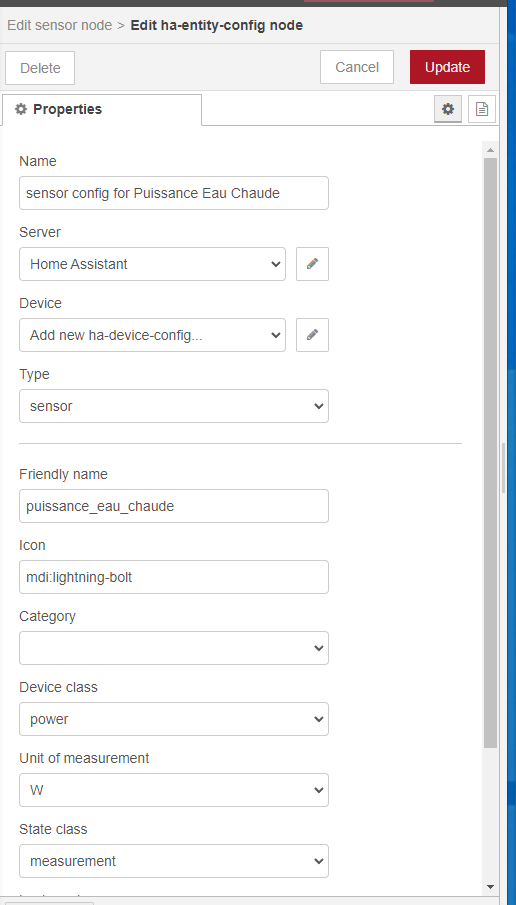Go back via Edit sensor node breadcrumb
The width and height of the screenshot is (516, 905).
[x=59, y=25]
